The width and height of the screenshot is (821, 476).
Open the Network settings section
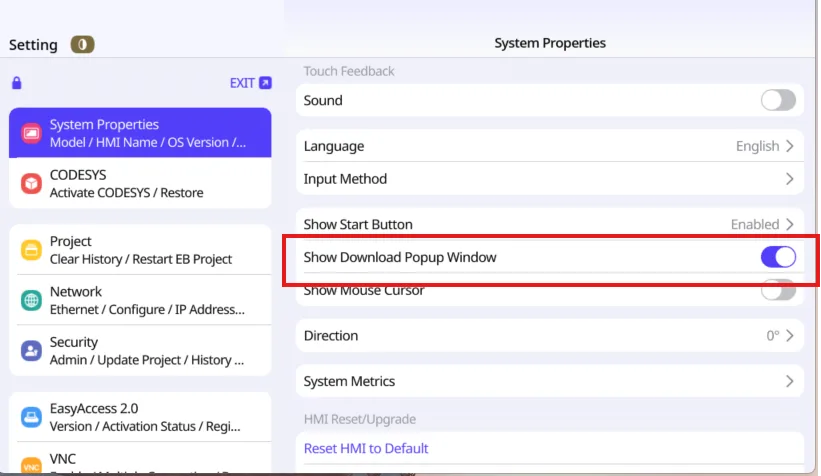(x=140, y=300)
